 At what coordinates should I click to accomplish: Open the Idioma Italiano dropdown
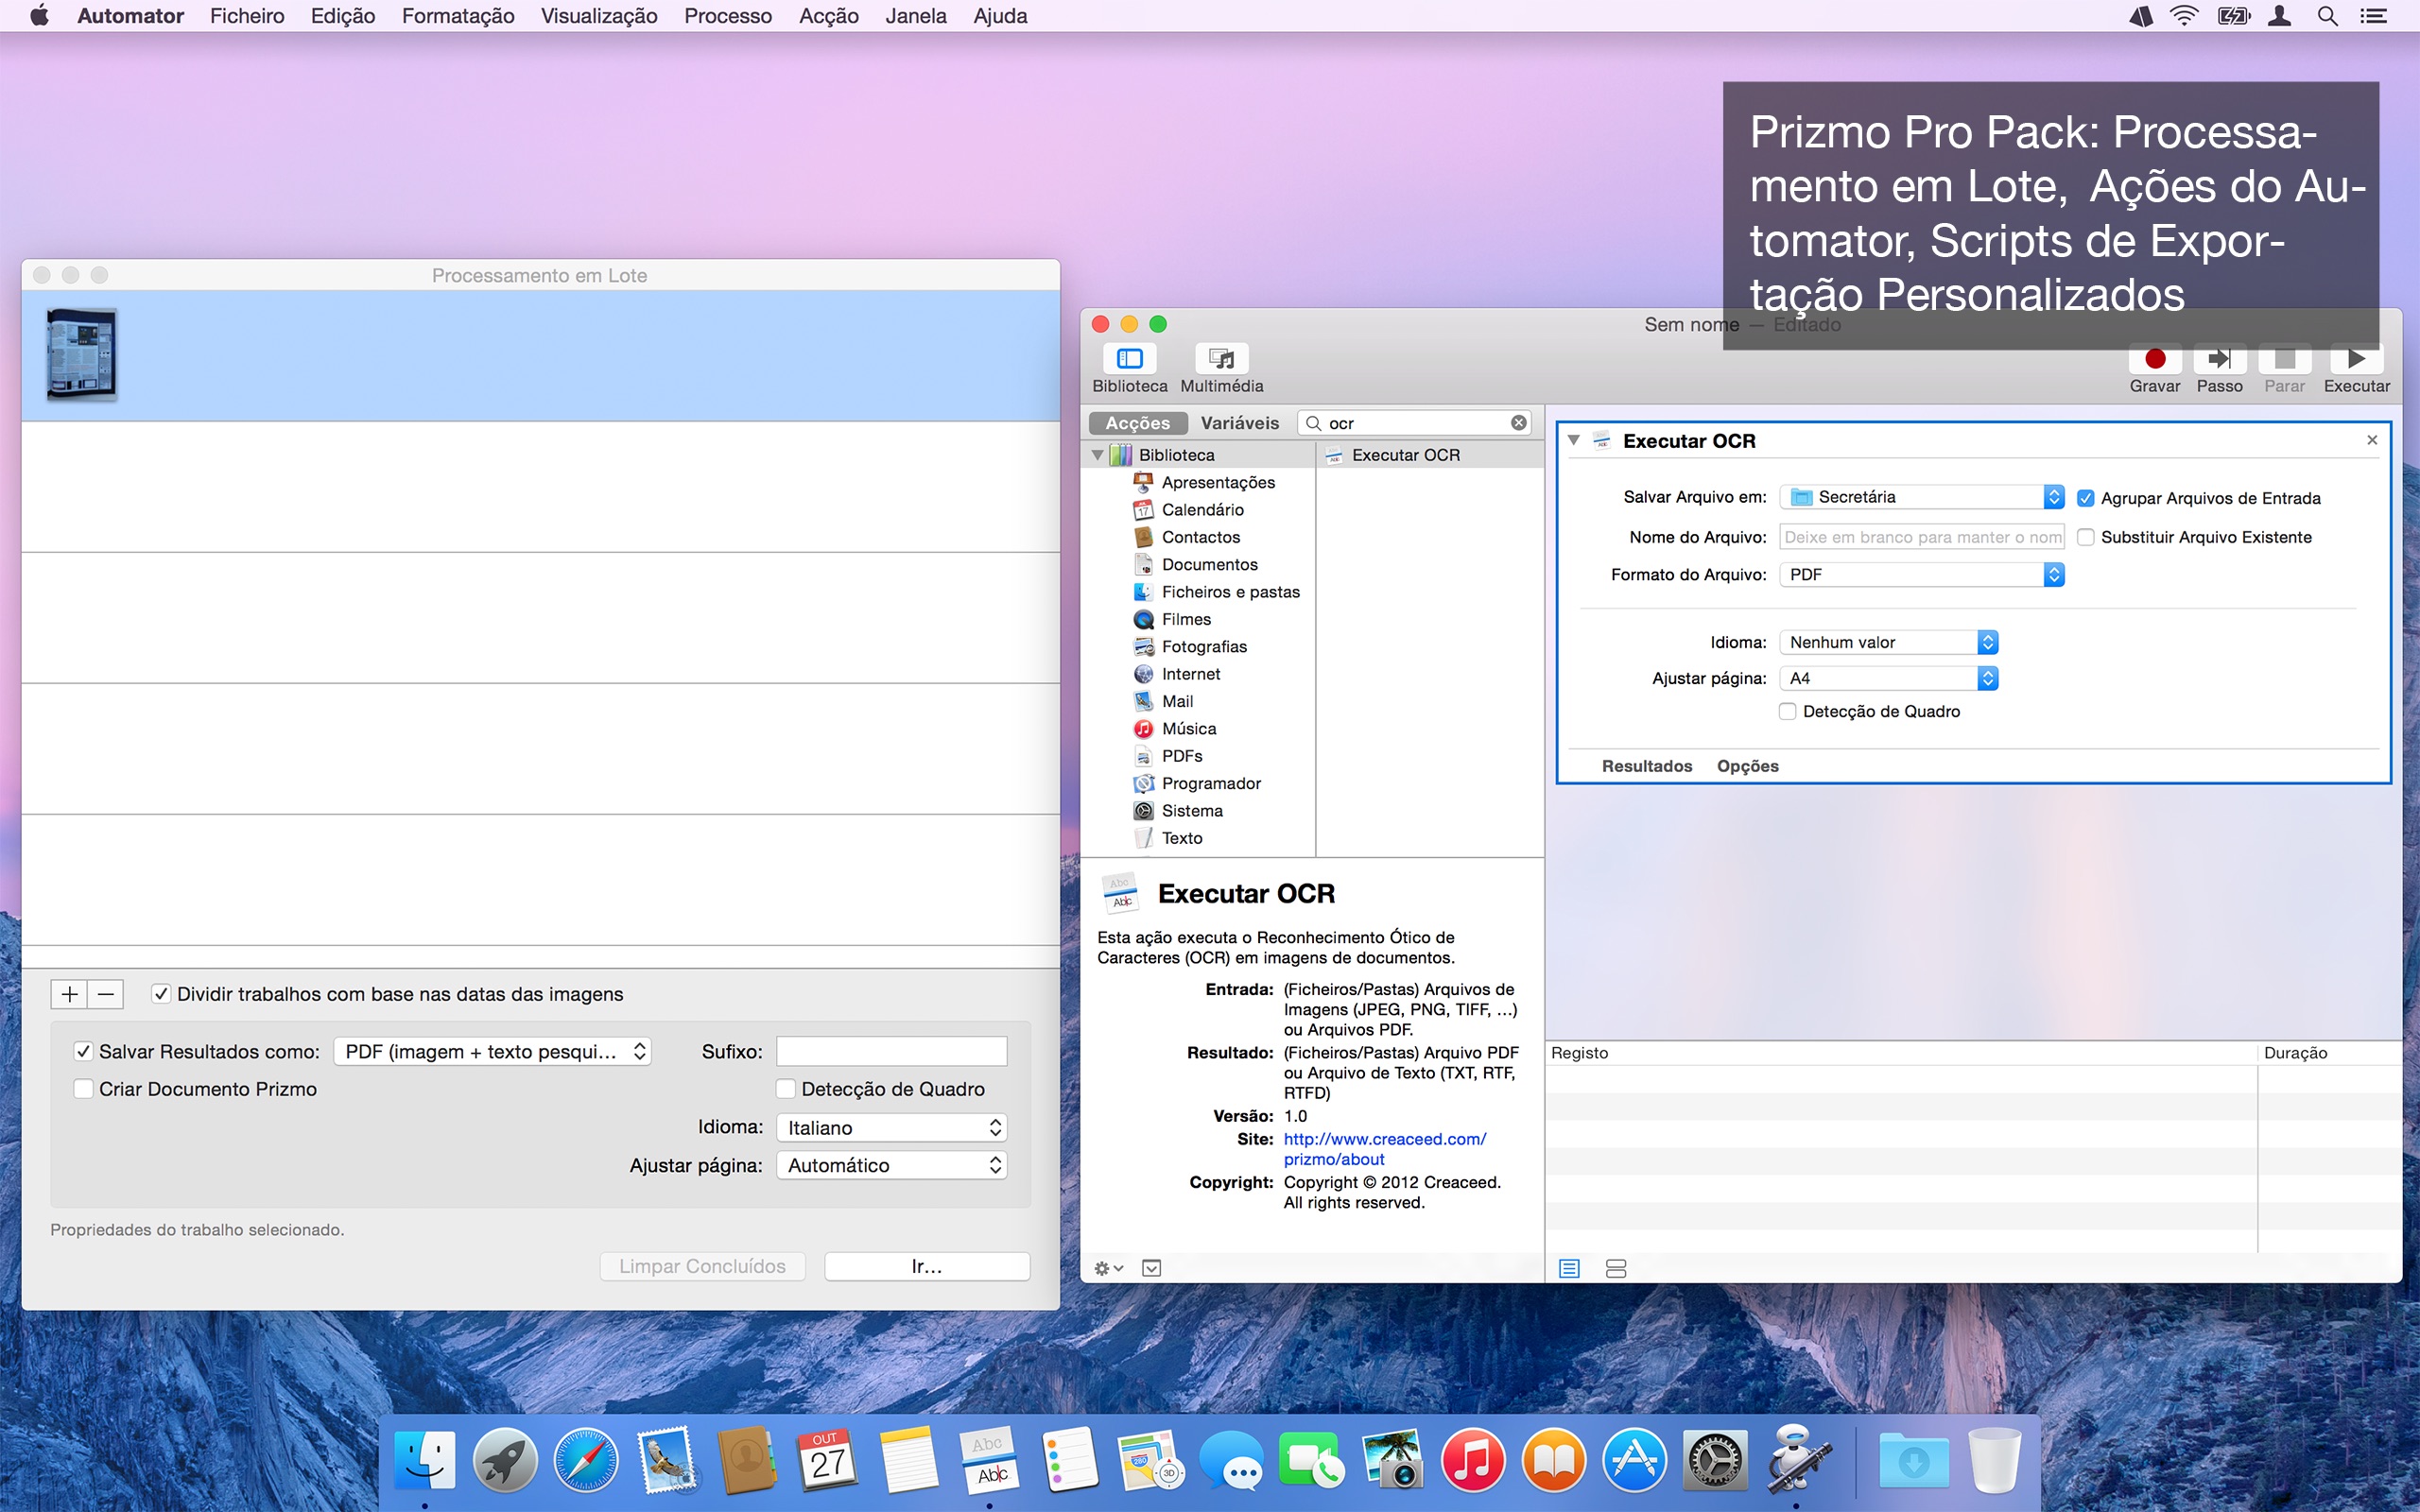coord(891,1127)
